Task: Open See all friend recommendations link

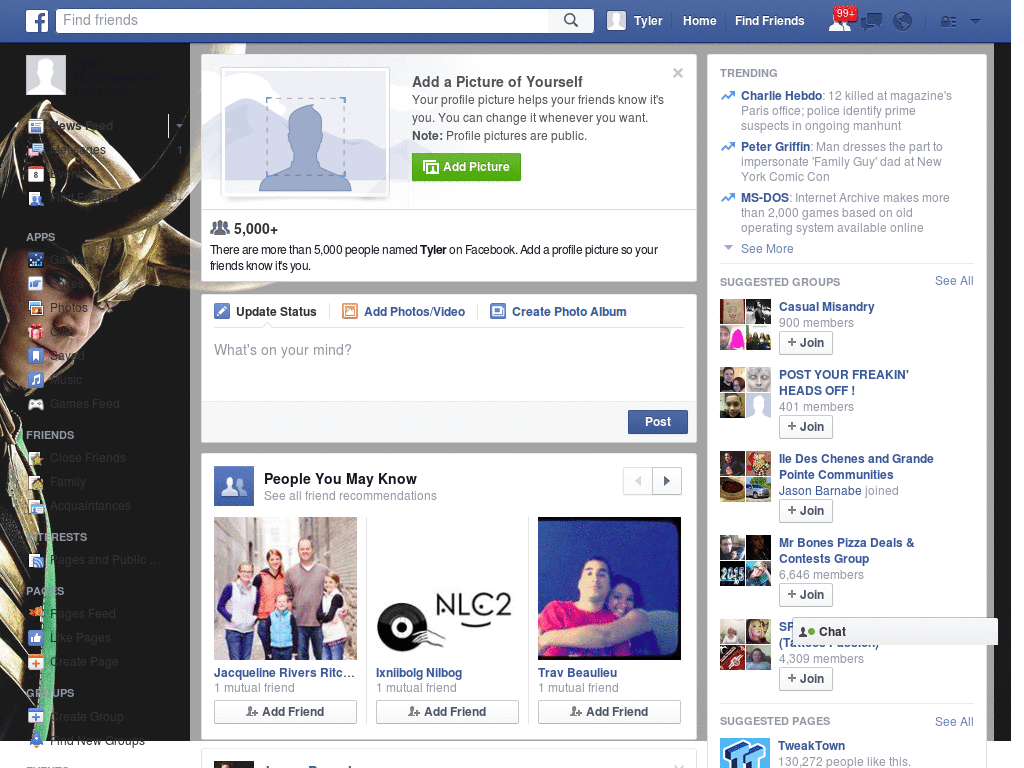Action: [x=350, y=496]
